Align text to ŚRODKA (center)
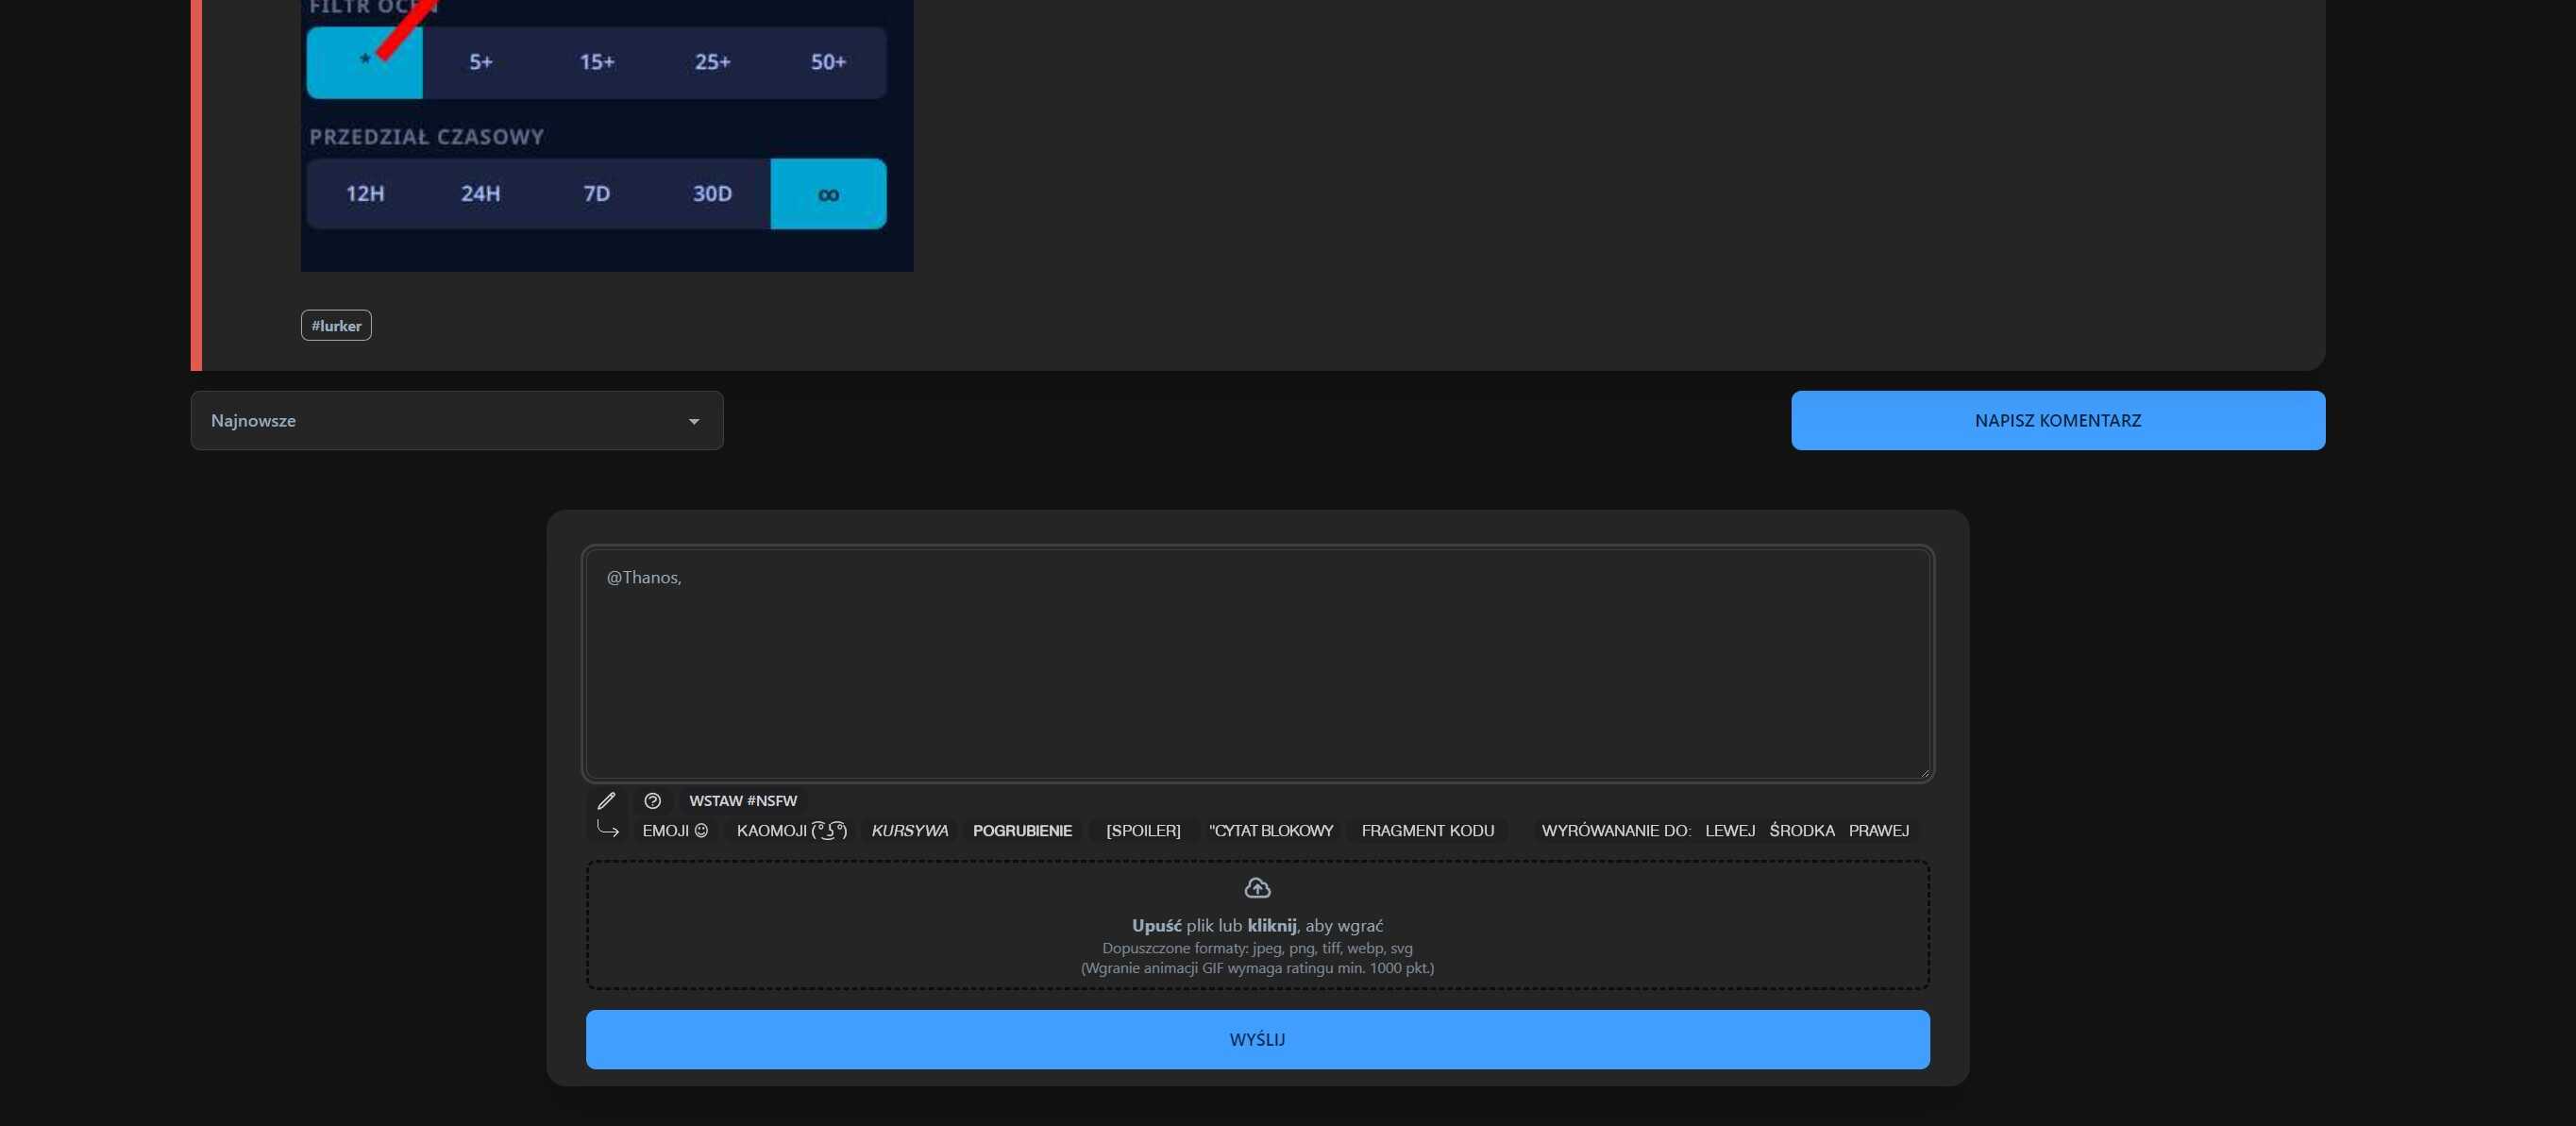The image size is (2576, 1126). tap(1801, 831)
